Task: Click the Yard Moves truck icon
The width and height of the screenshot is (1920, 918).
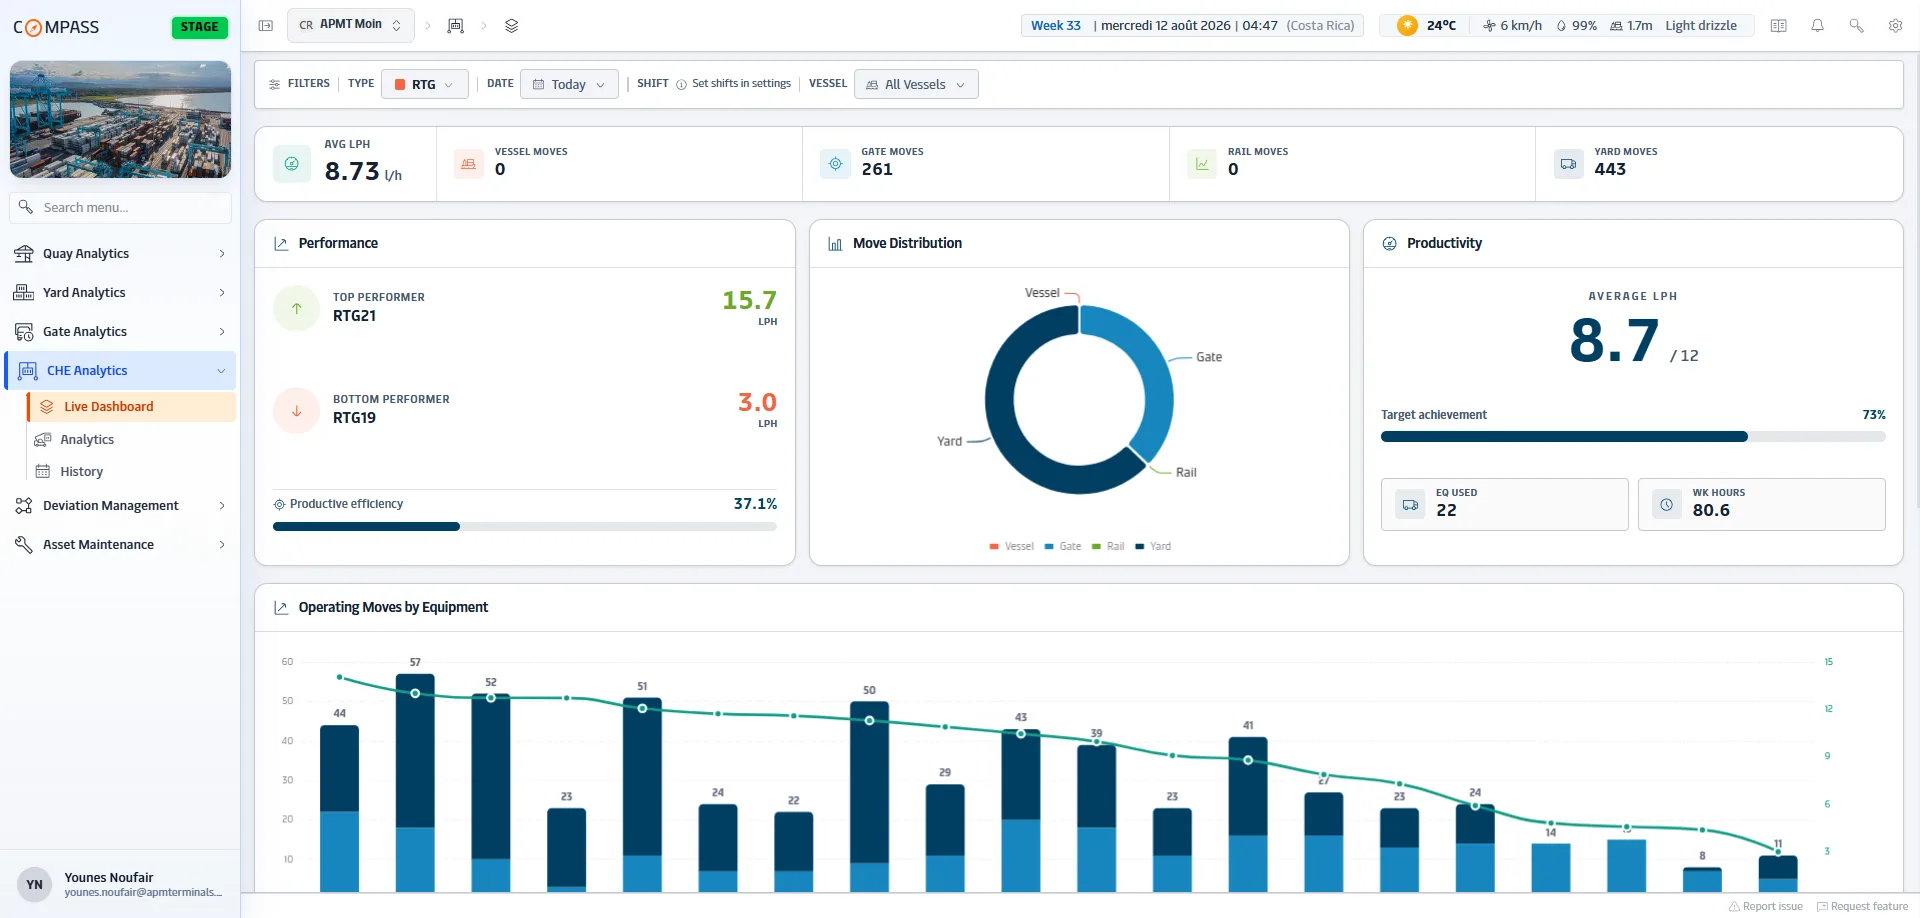Action: pos(1569,164)
